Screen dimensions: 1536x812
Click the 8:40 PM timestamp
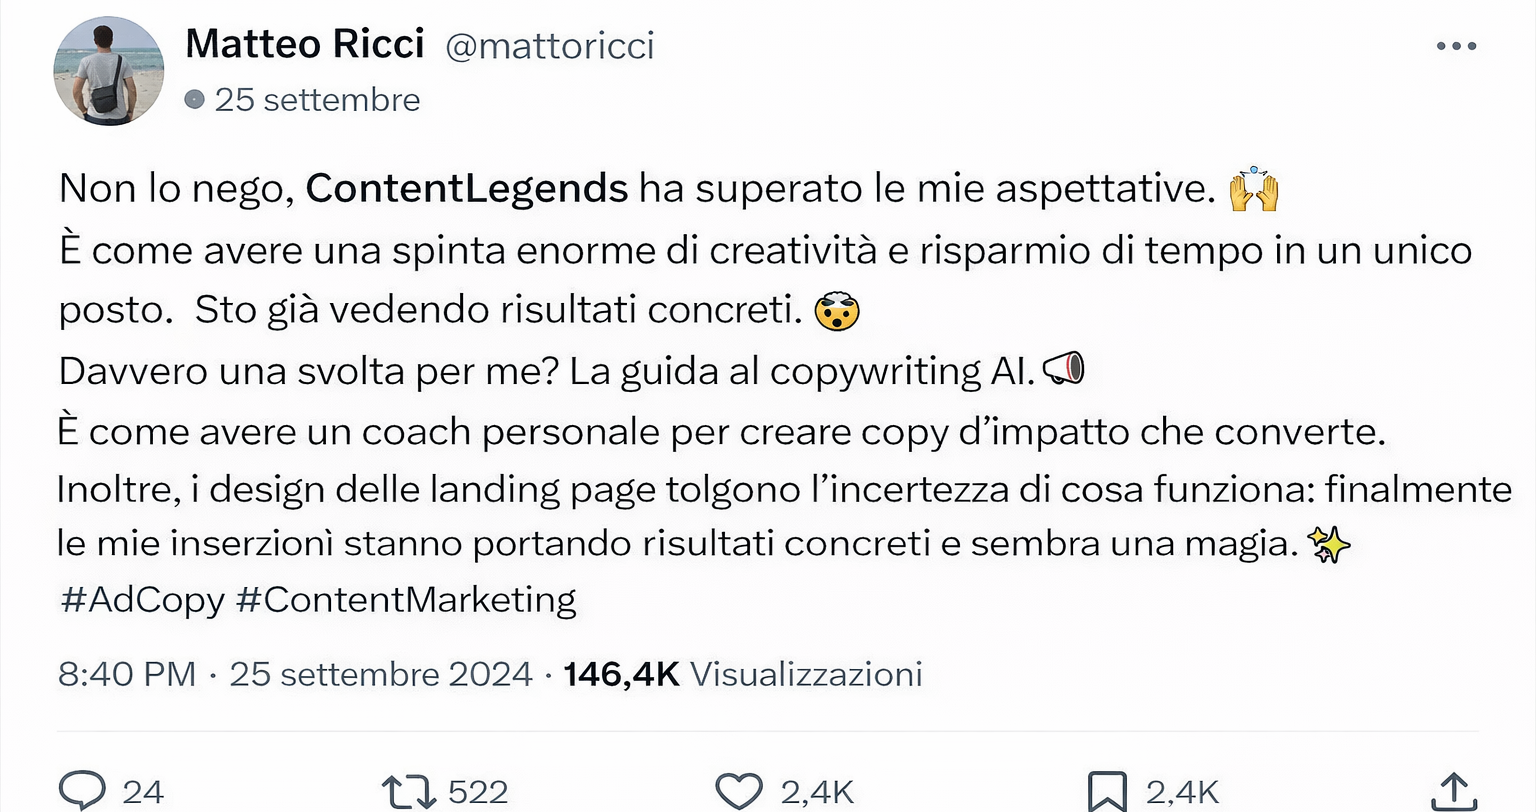pos(127,674)
